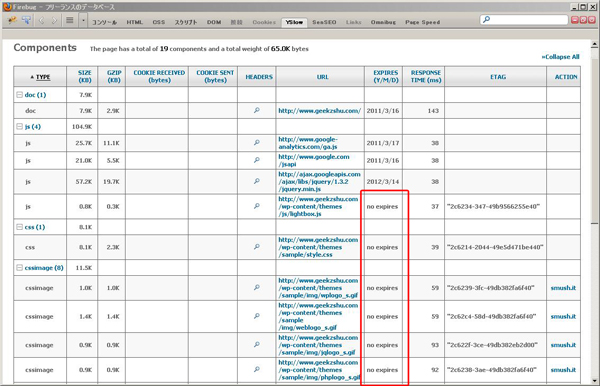Collapse the doc (1) group
Image resolution: width=600 pixels, height=386 pixels.
pyautogui.click(x=20, y=94)
